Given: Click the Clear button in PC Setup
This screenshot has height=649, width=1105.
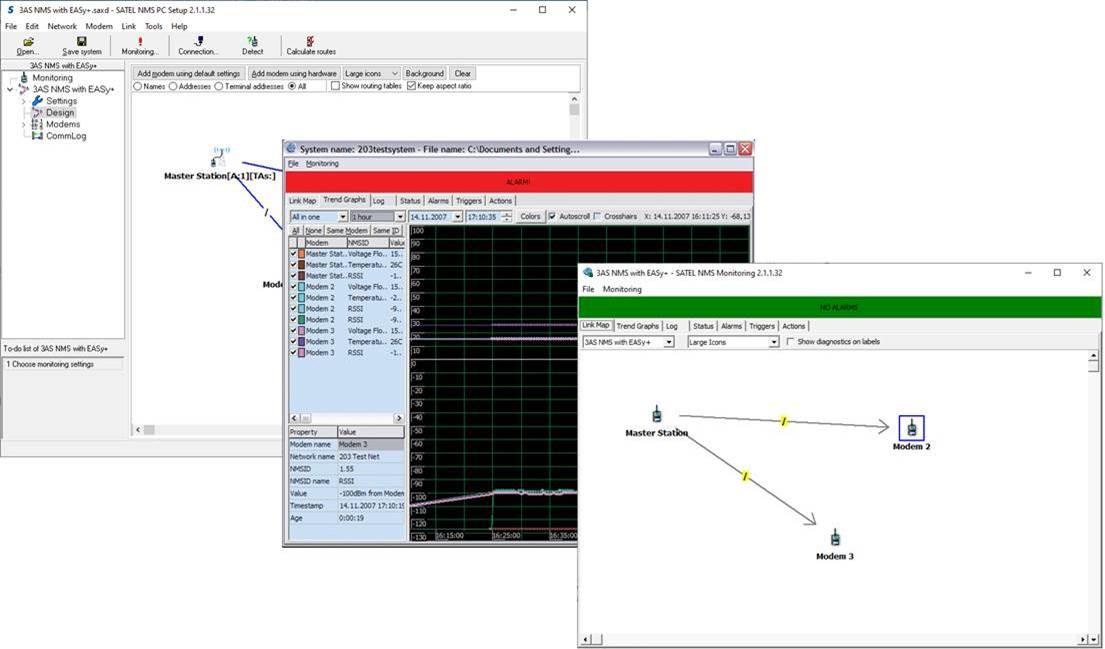Looking at the screenshot, I should point(462,73).
